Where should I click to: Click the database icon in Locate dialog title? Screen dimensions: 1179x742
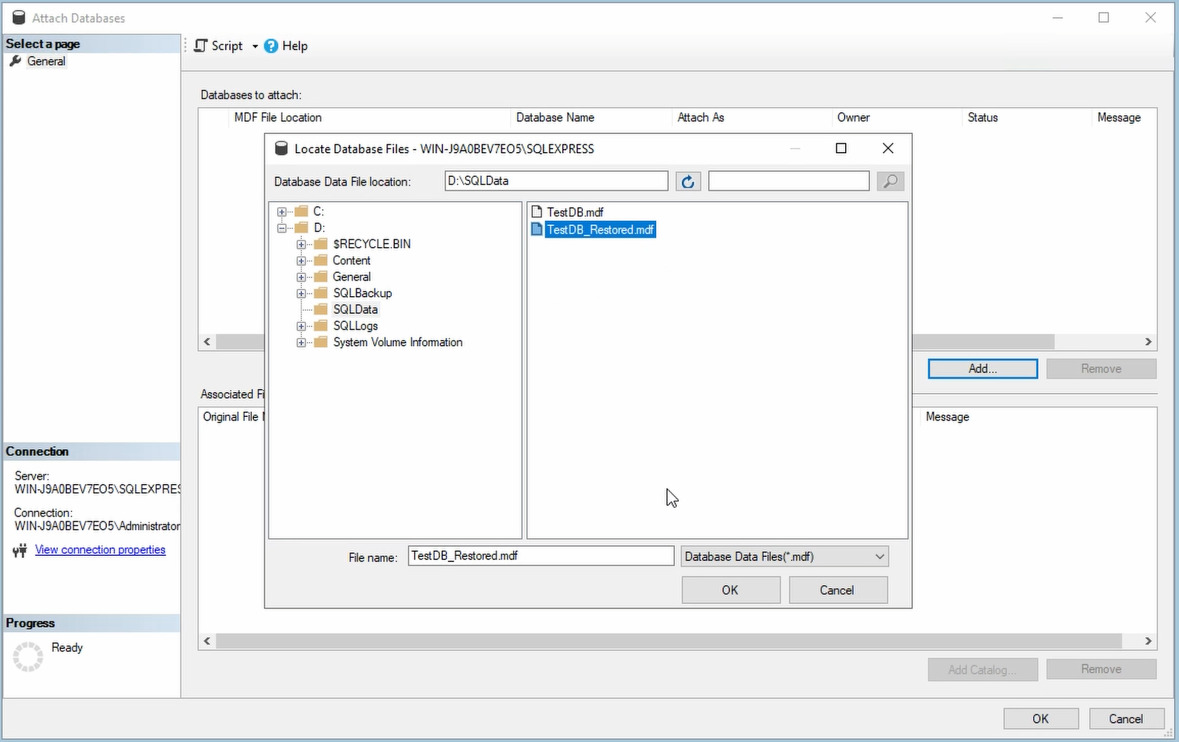point(281,149)
